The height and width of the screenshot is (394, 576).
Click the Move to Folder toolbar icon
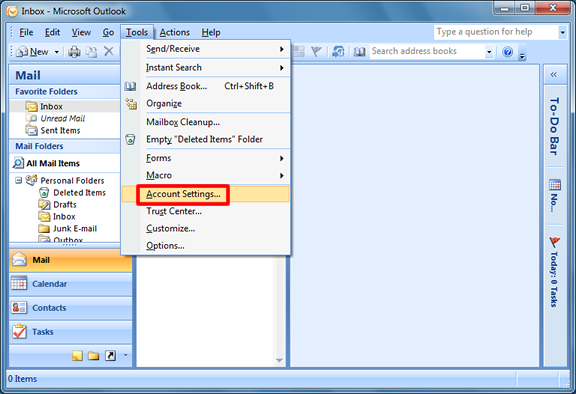tap(91, 52)
